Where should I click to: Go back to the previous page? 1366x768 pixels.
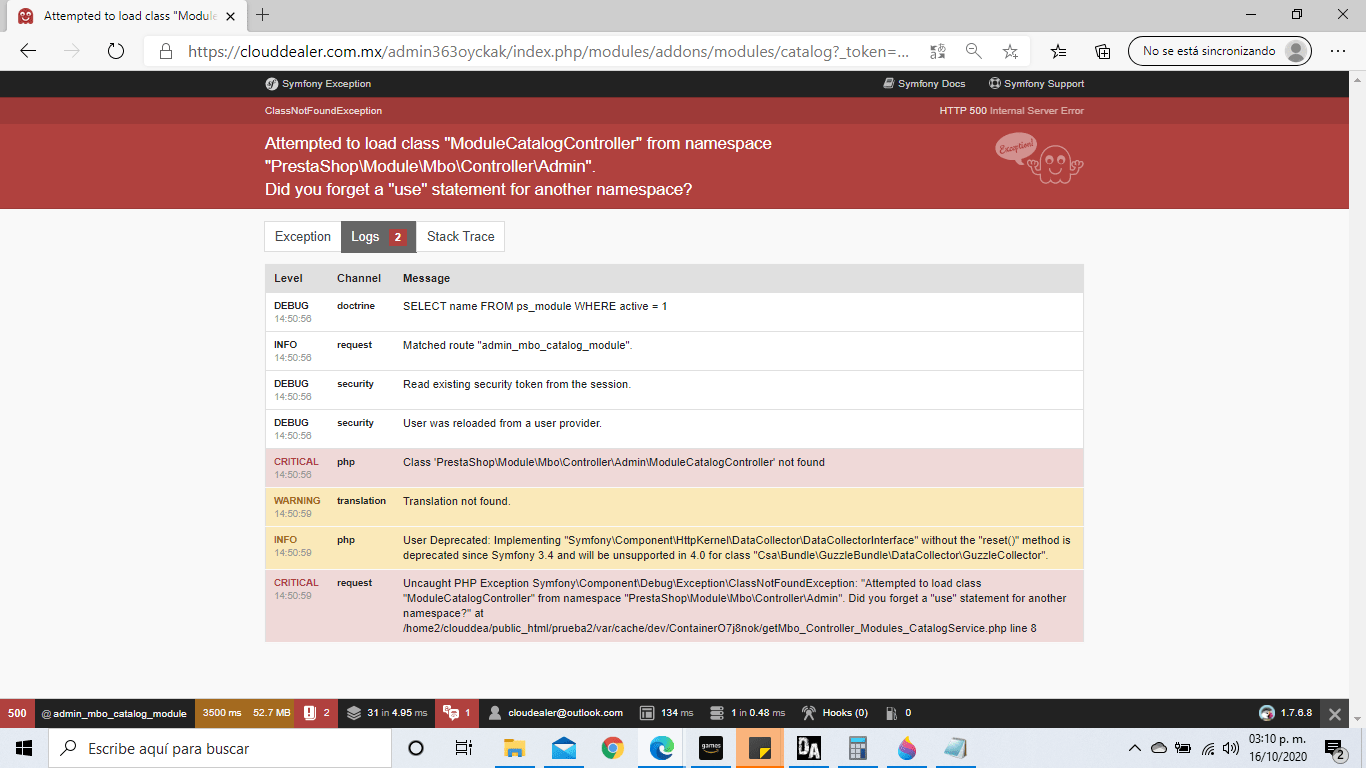point(28,51)
